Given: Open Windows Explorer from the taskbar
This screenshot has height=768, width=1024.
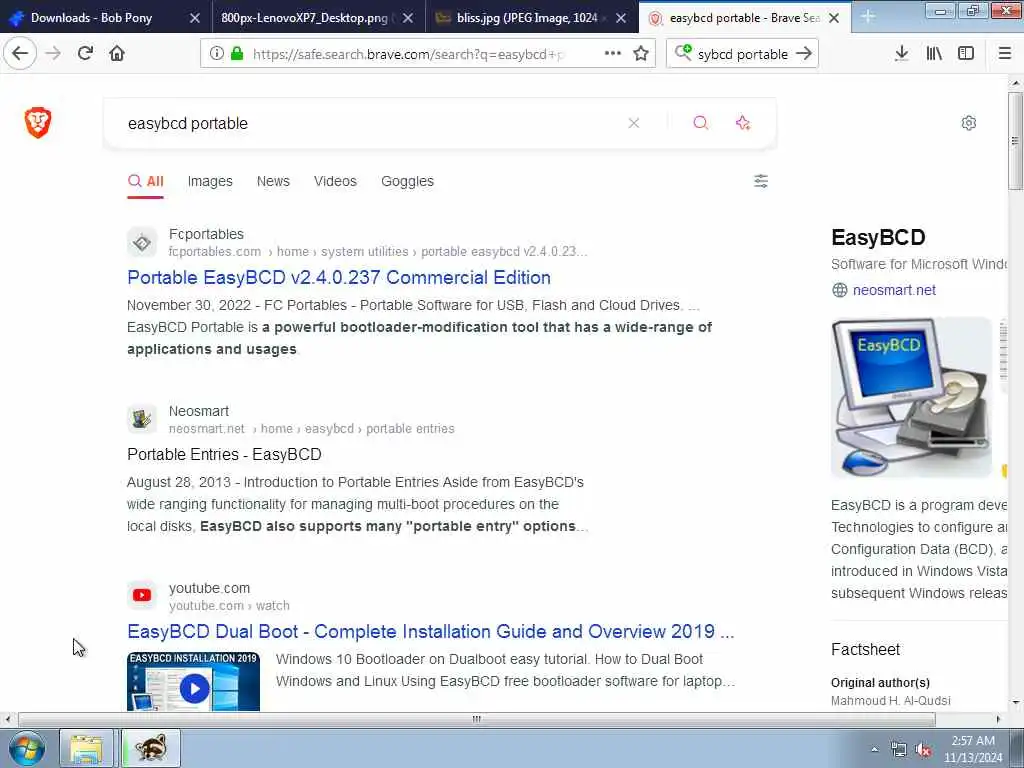Looking at the screenshot, I should (86, 748).
